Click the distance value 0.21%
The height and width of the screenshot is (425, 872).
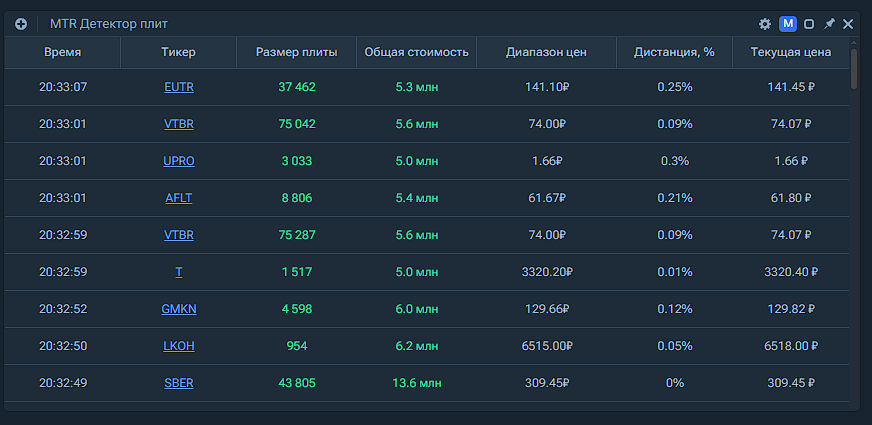(x=675, y=198)
